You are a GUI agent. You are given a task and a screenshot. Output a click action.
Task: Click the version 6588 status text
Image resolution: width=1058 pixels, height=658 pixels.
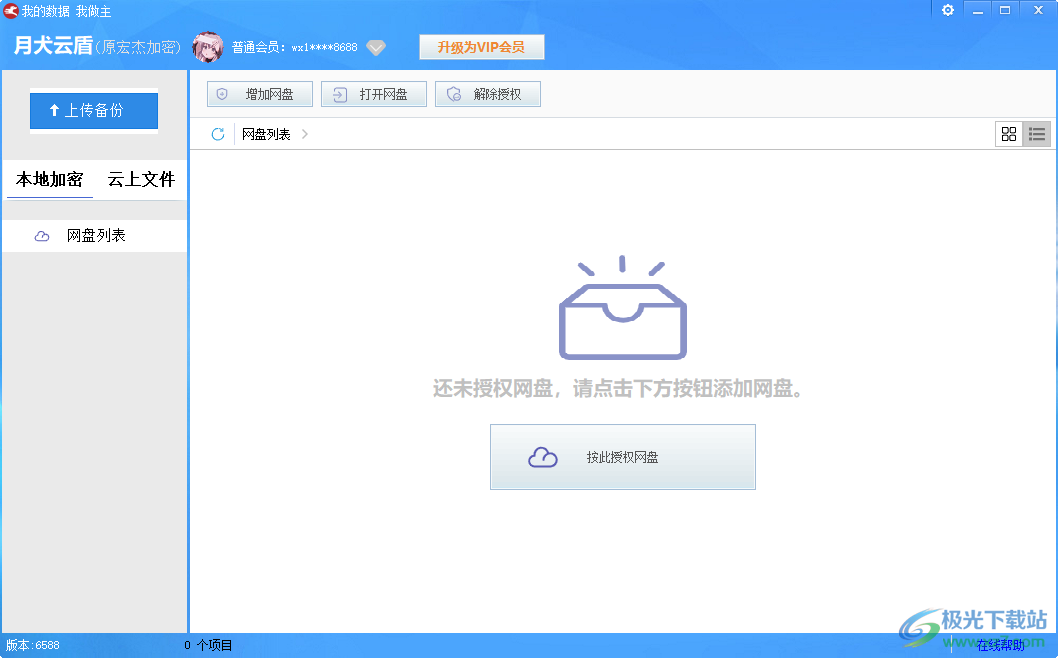(33, 645)
